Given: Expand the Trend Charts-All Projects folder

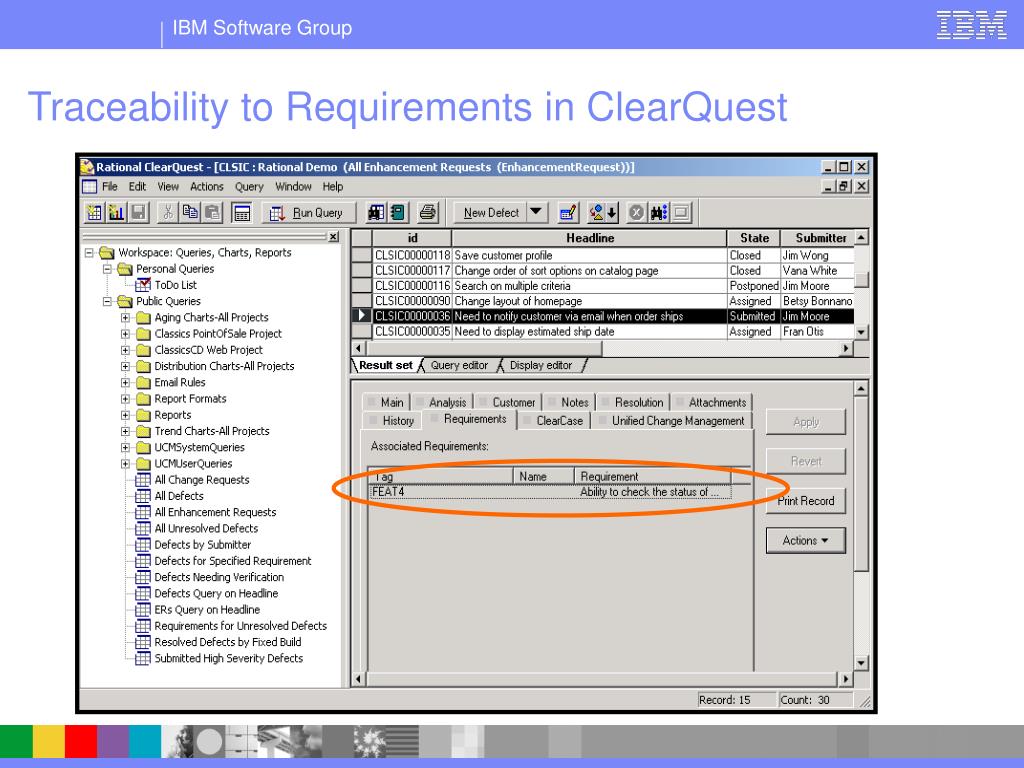Looking at the screenshot, I should click(125, 431).
